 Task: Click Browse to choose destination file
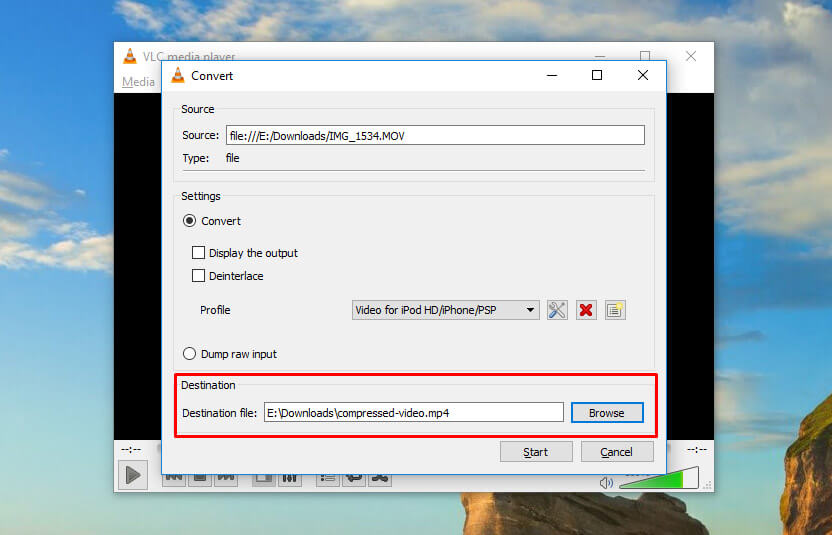[x=607, y=413]
